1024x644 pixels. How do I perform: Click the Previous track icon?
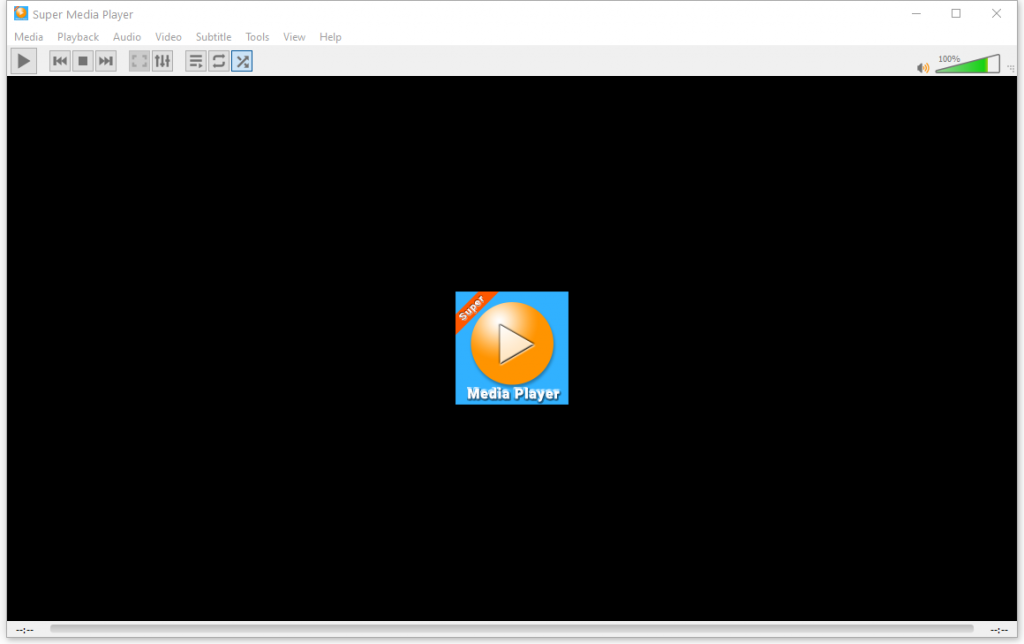[x=59, y=60]
